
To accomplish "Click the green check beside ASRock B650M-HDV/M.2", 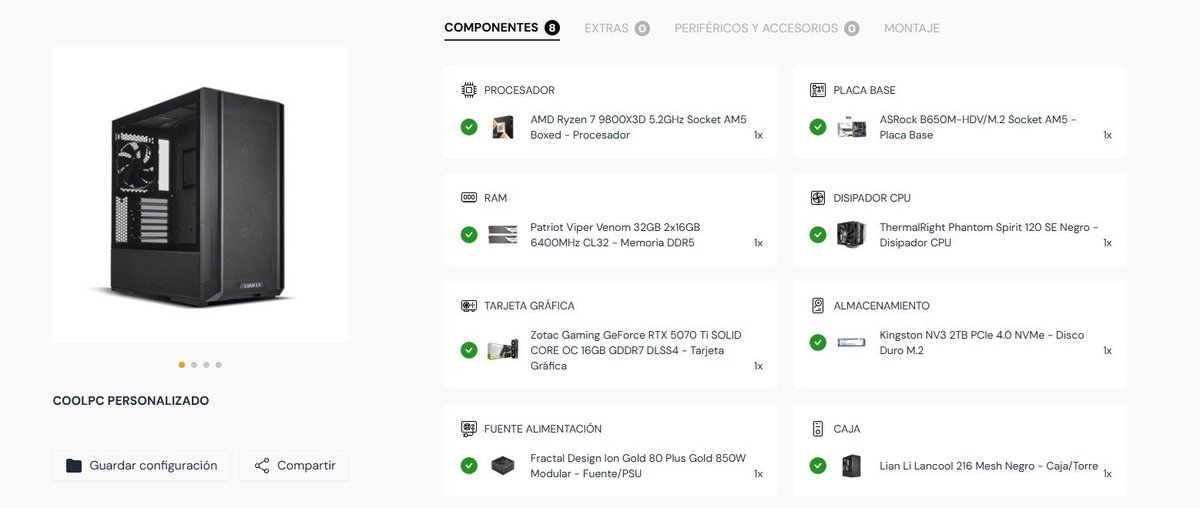I will click(x=818, y=127).
